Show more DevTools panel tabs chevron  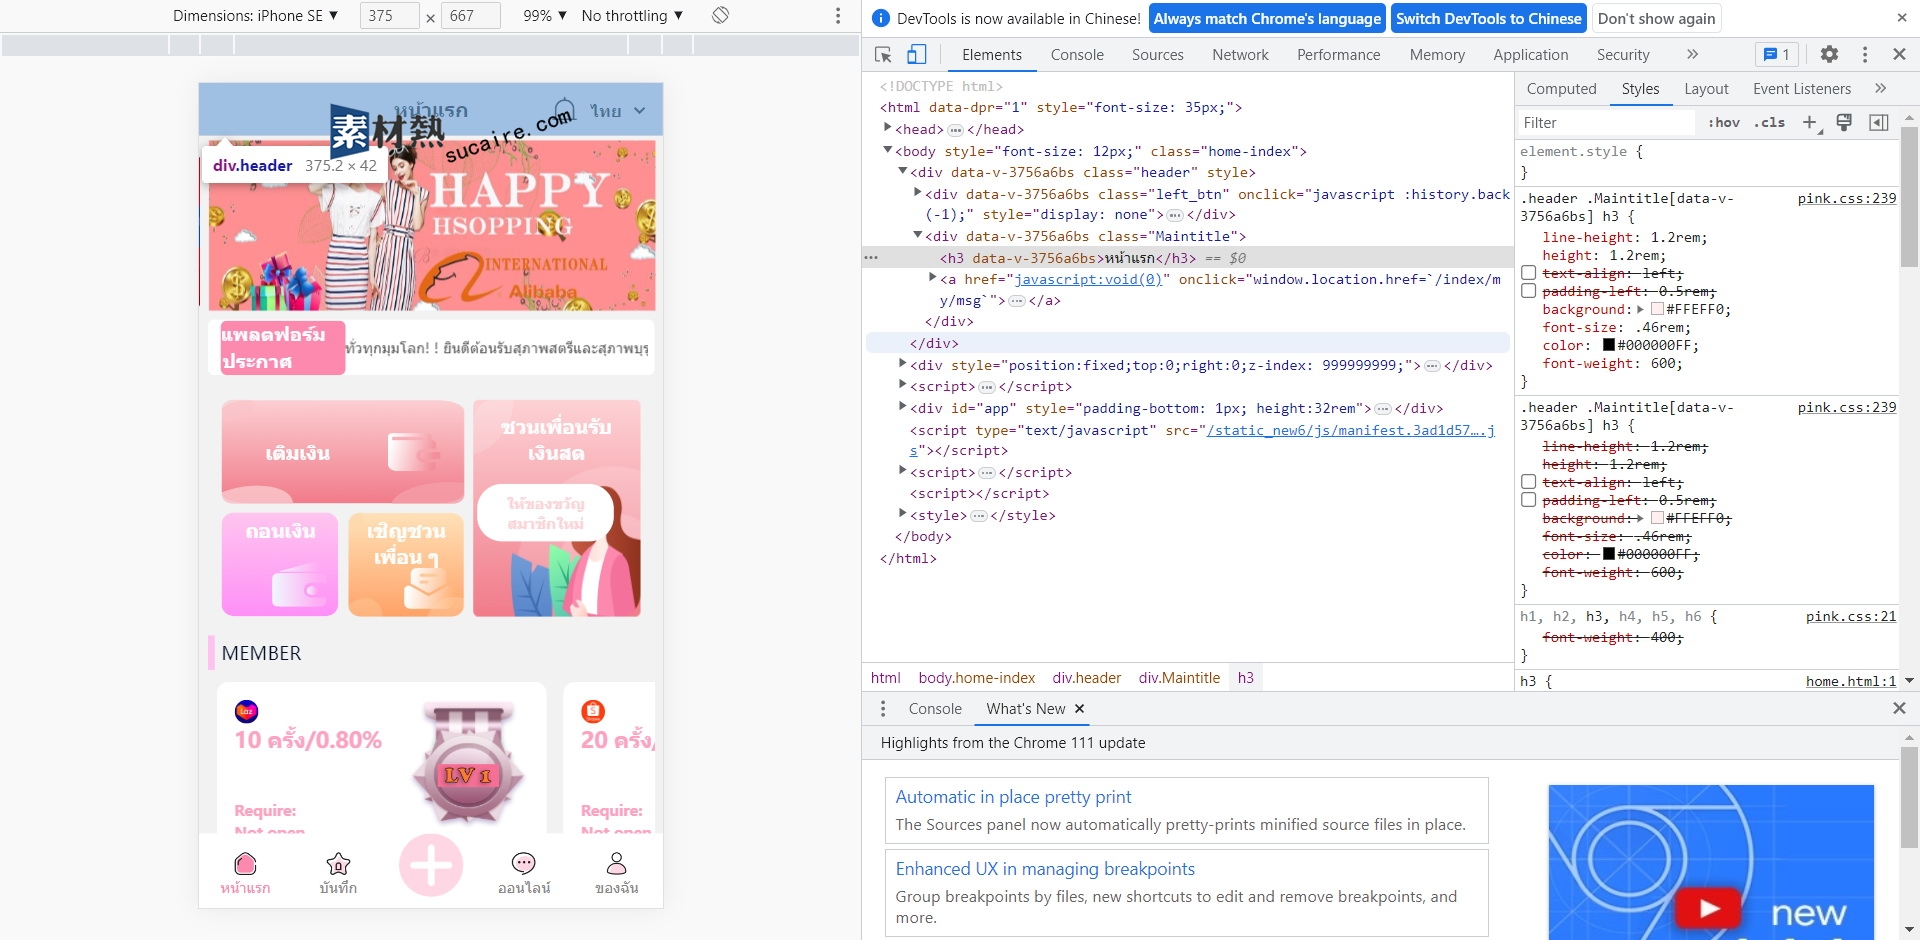(x=1692, y=55)
